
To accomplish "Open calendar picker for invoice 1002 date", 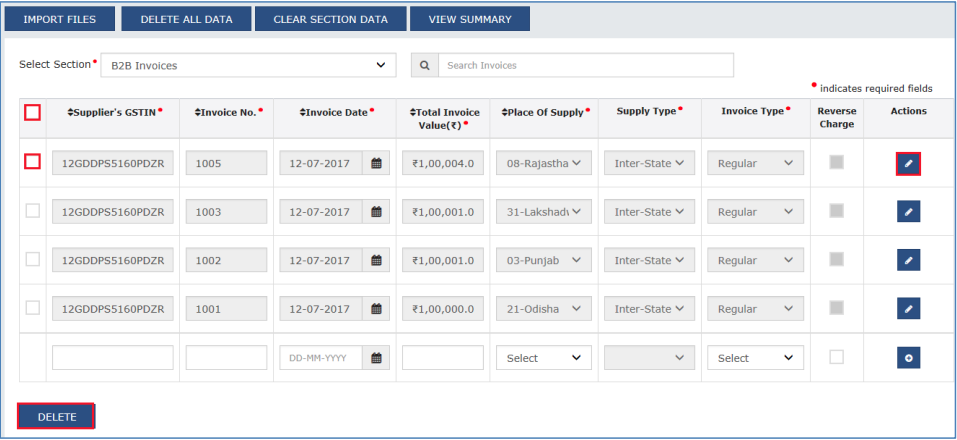I will pos(376,260).
